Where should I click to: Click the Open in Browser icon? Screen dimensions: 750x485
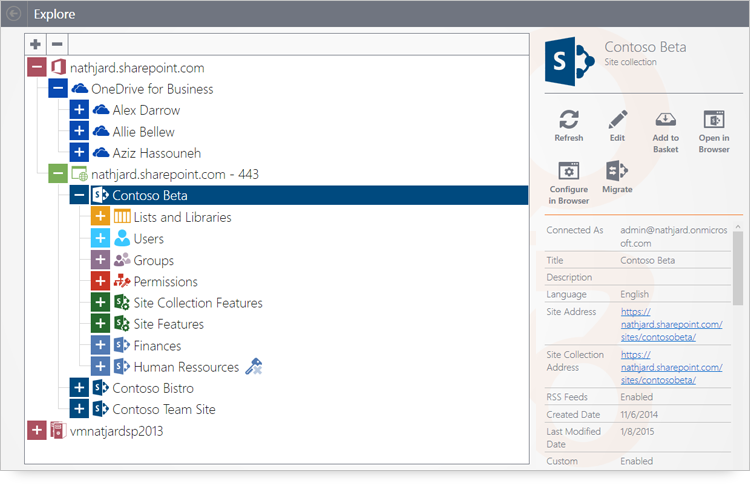click(x=714, y=119)
